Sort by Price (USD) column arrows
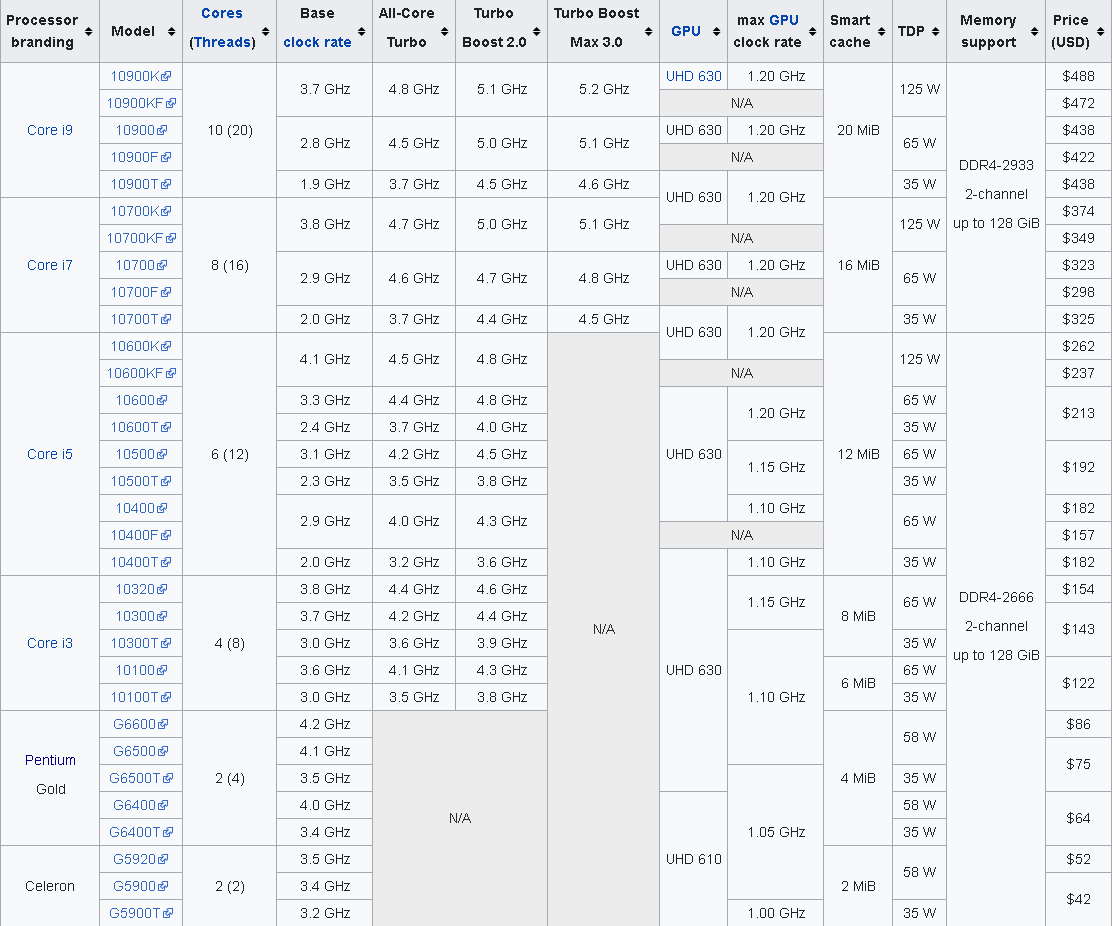The height and width of the screenshot is (926, 1113). click(1100, 31)
